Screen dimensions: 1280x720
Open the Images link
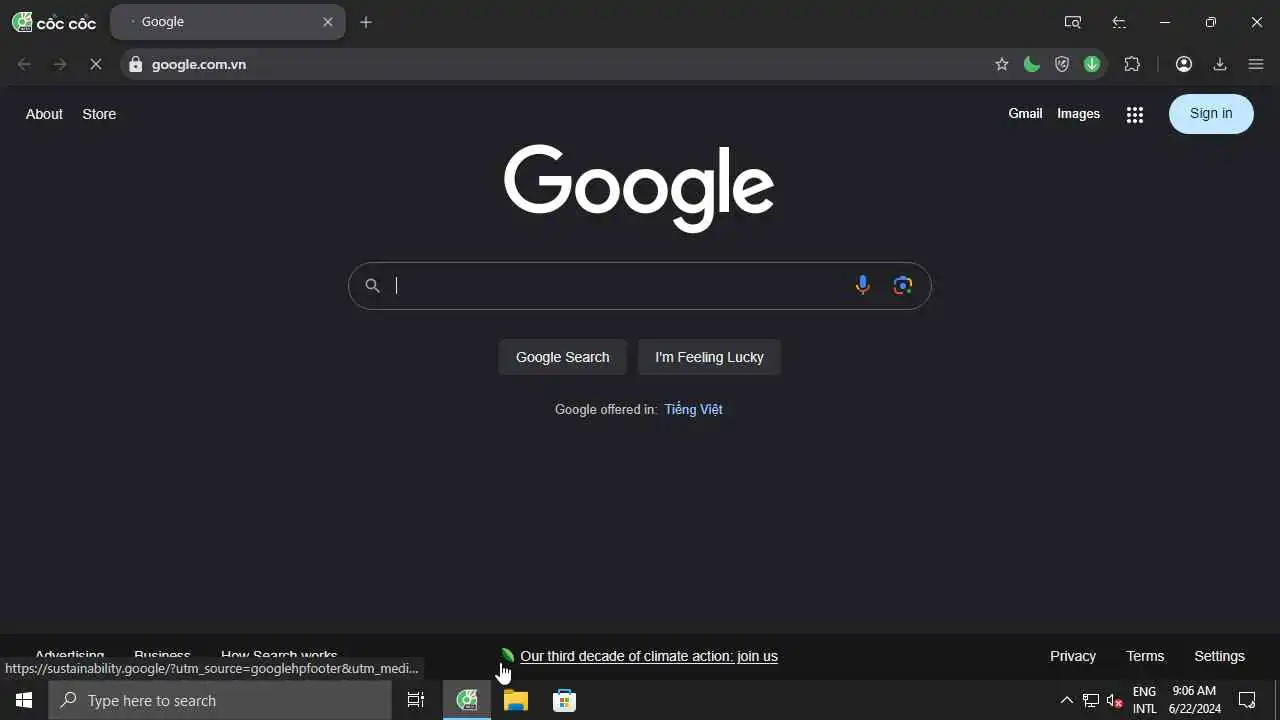1078,114
